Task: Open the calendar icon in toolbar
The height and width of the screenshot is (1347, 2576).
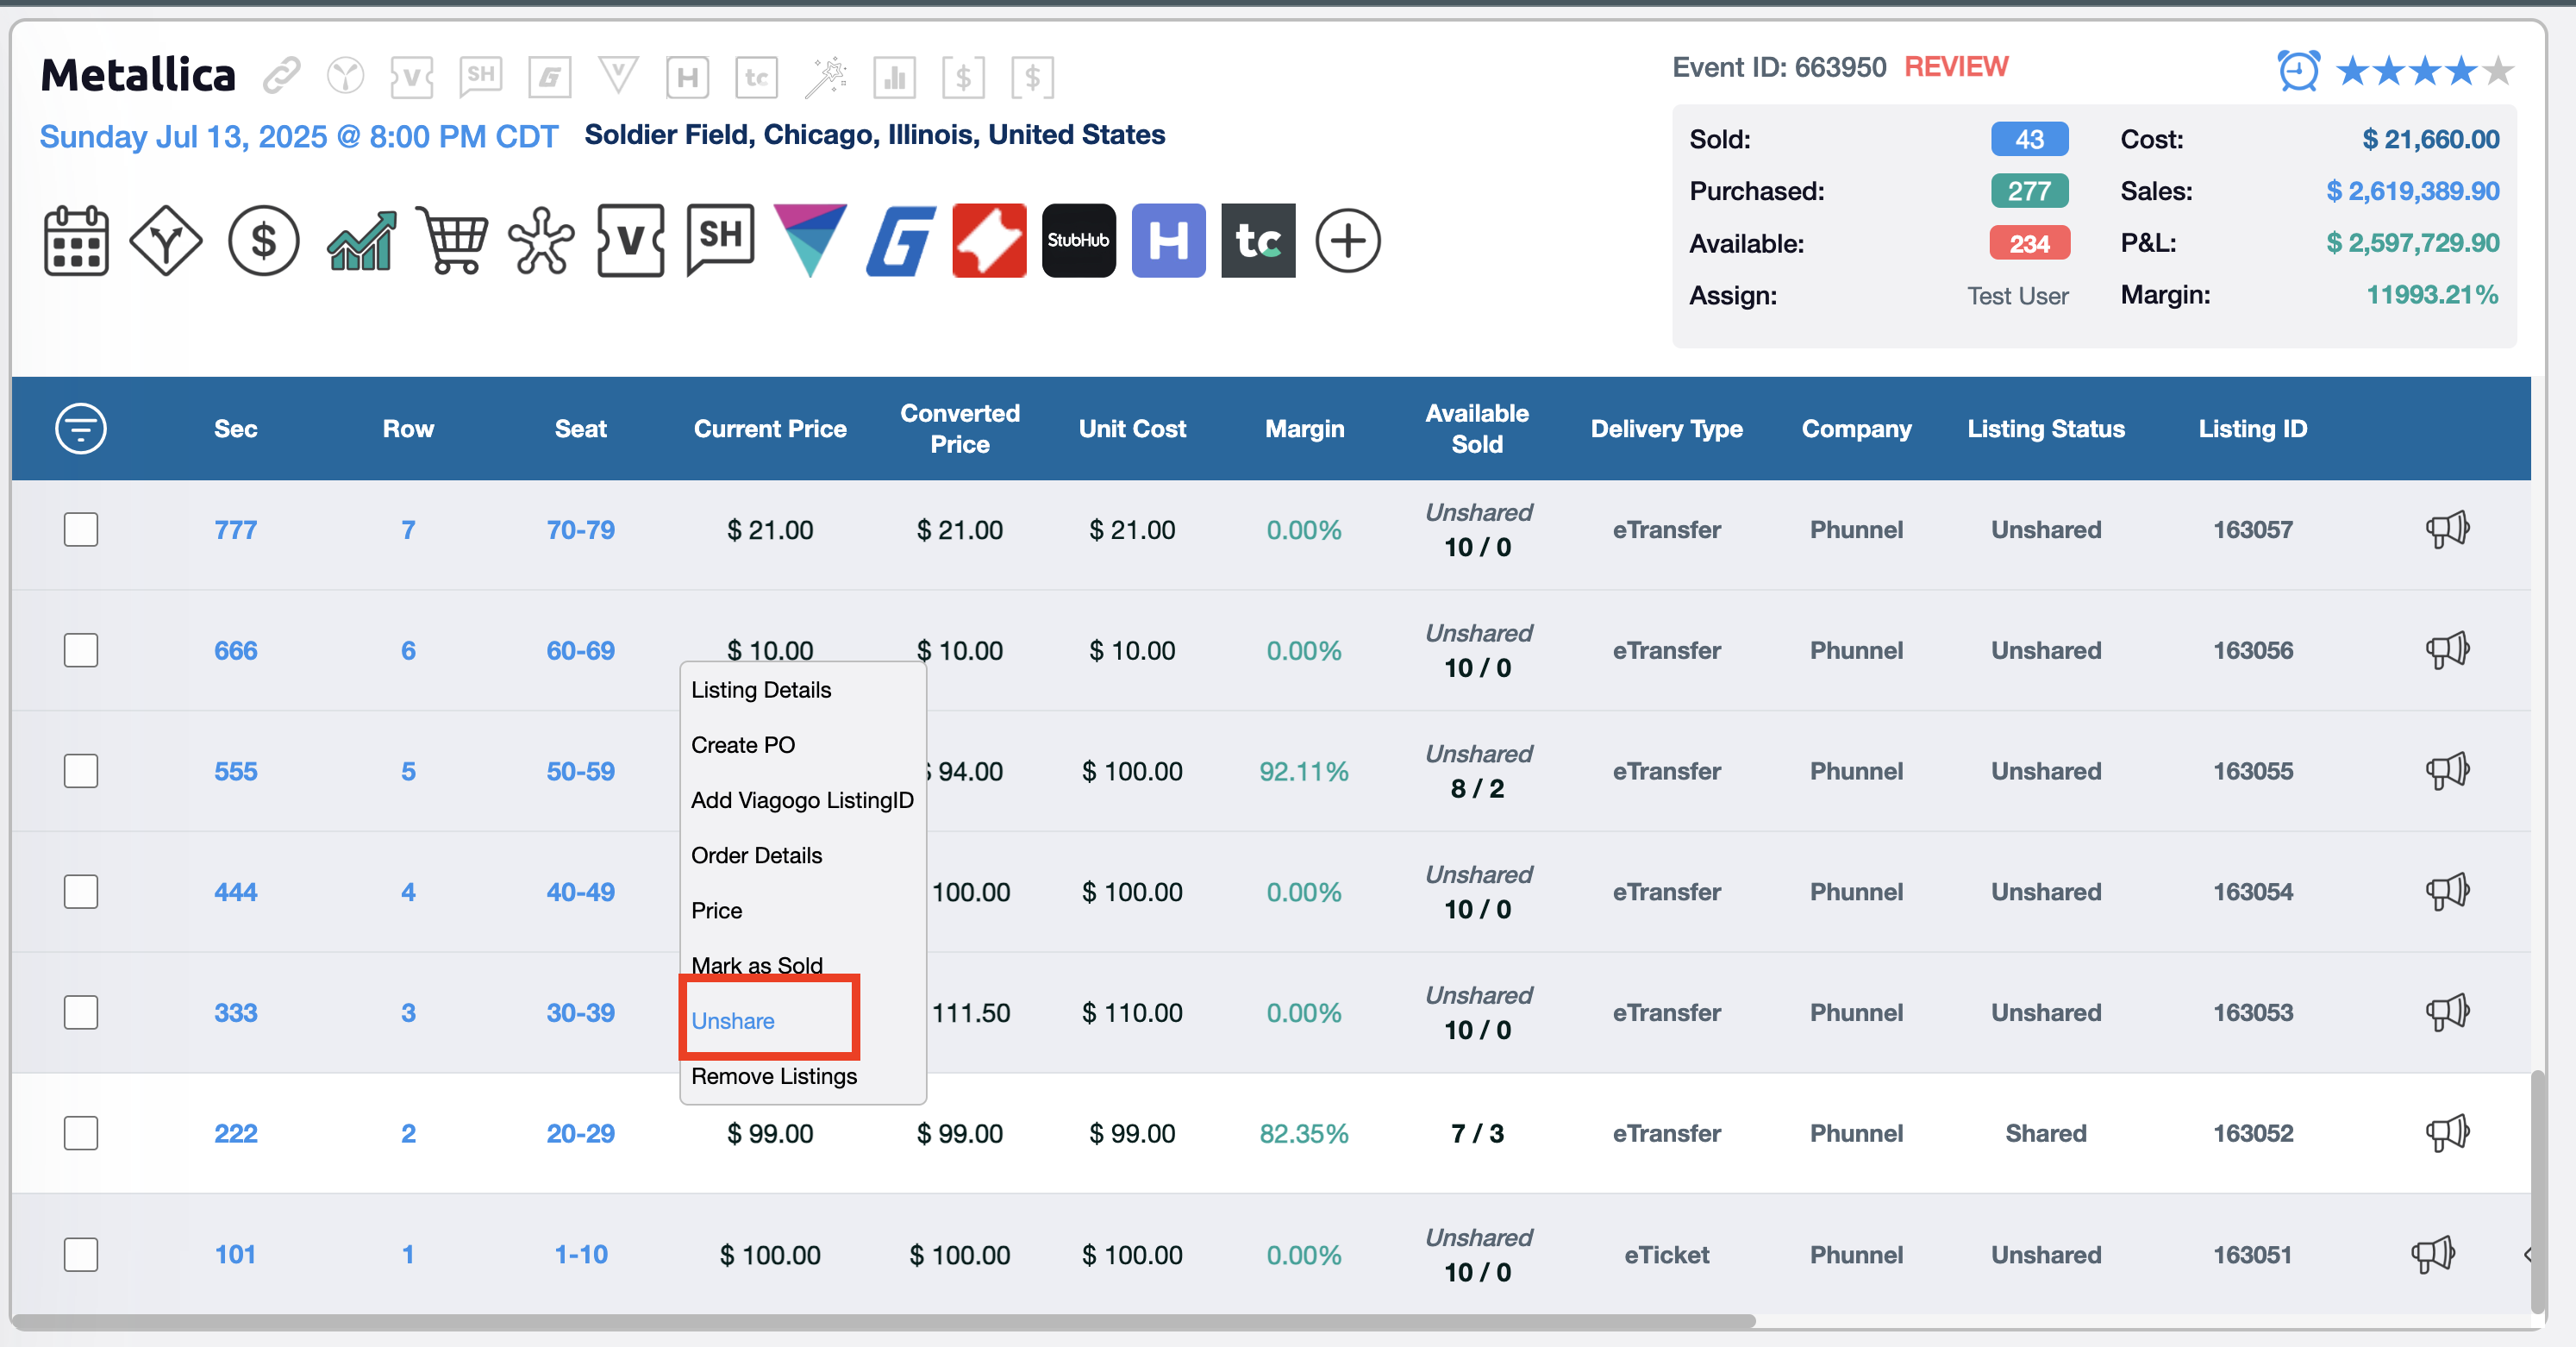Action: click(76, 241)
